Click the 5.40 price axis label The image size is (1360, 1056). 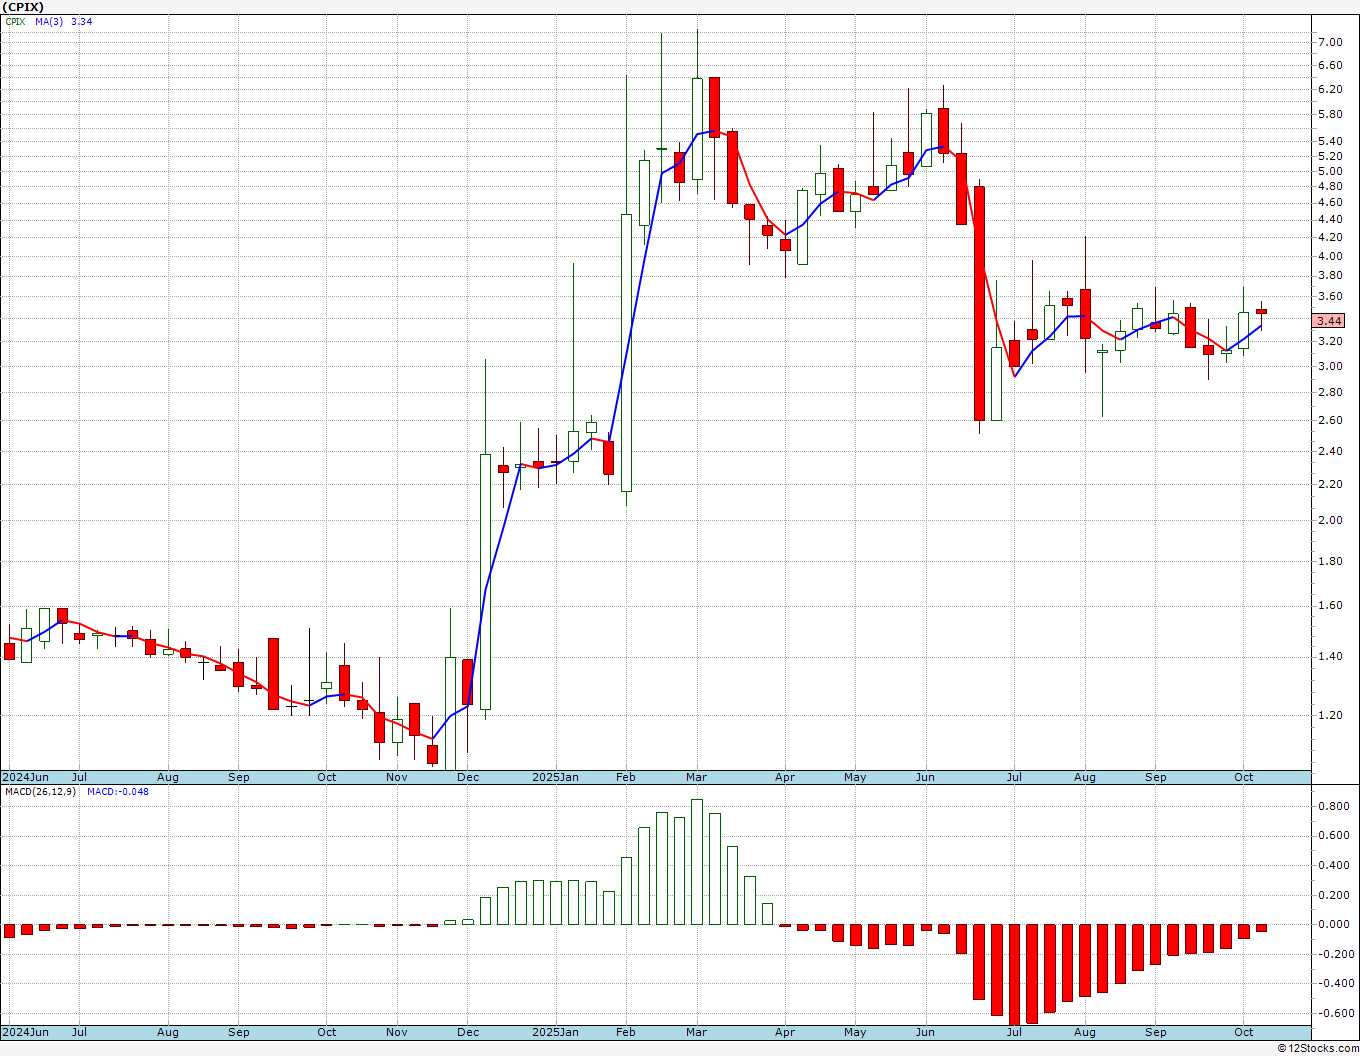click(1330, 142)
